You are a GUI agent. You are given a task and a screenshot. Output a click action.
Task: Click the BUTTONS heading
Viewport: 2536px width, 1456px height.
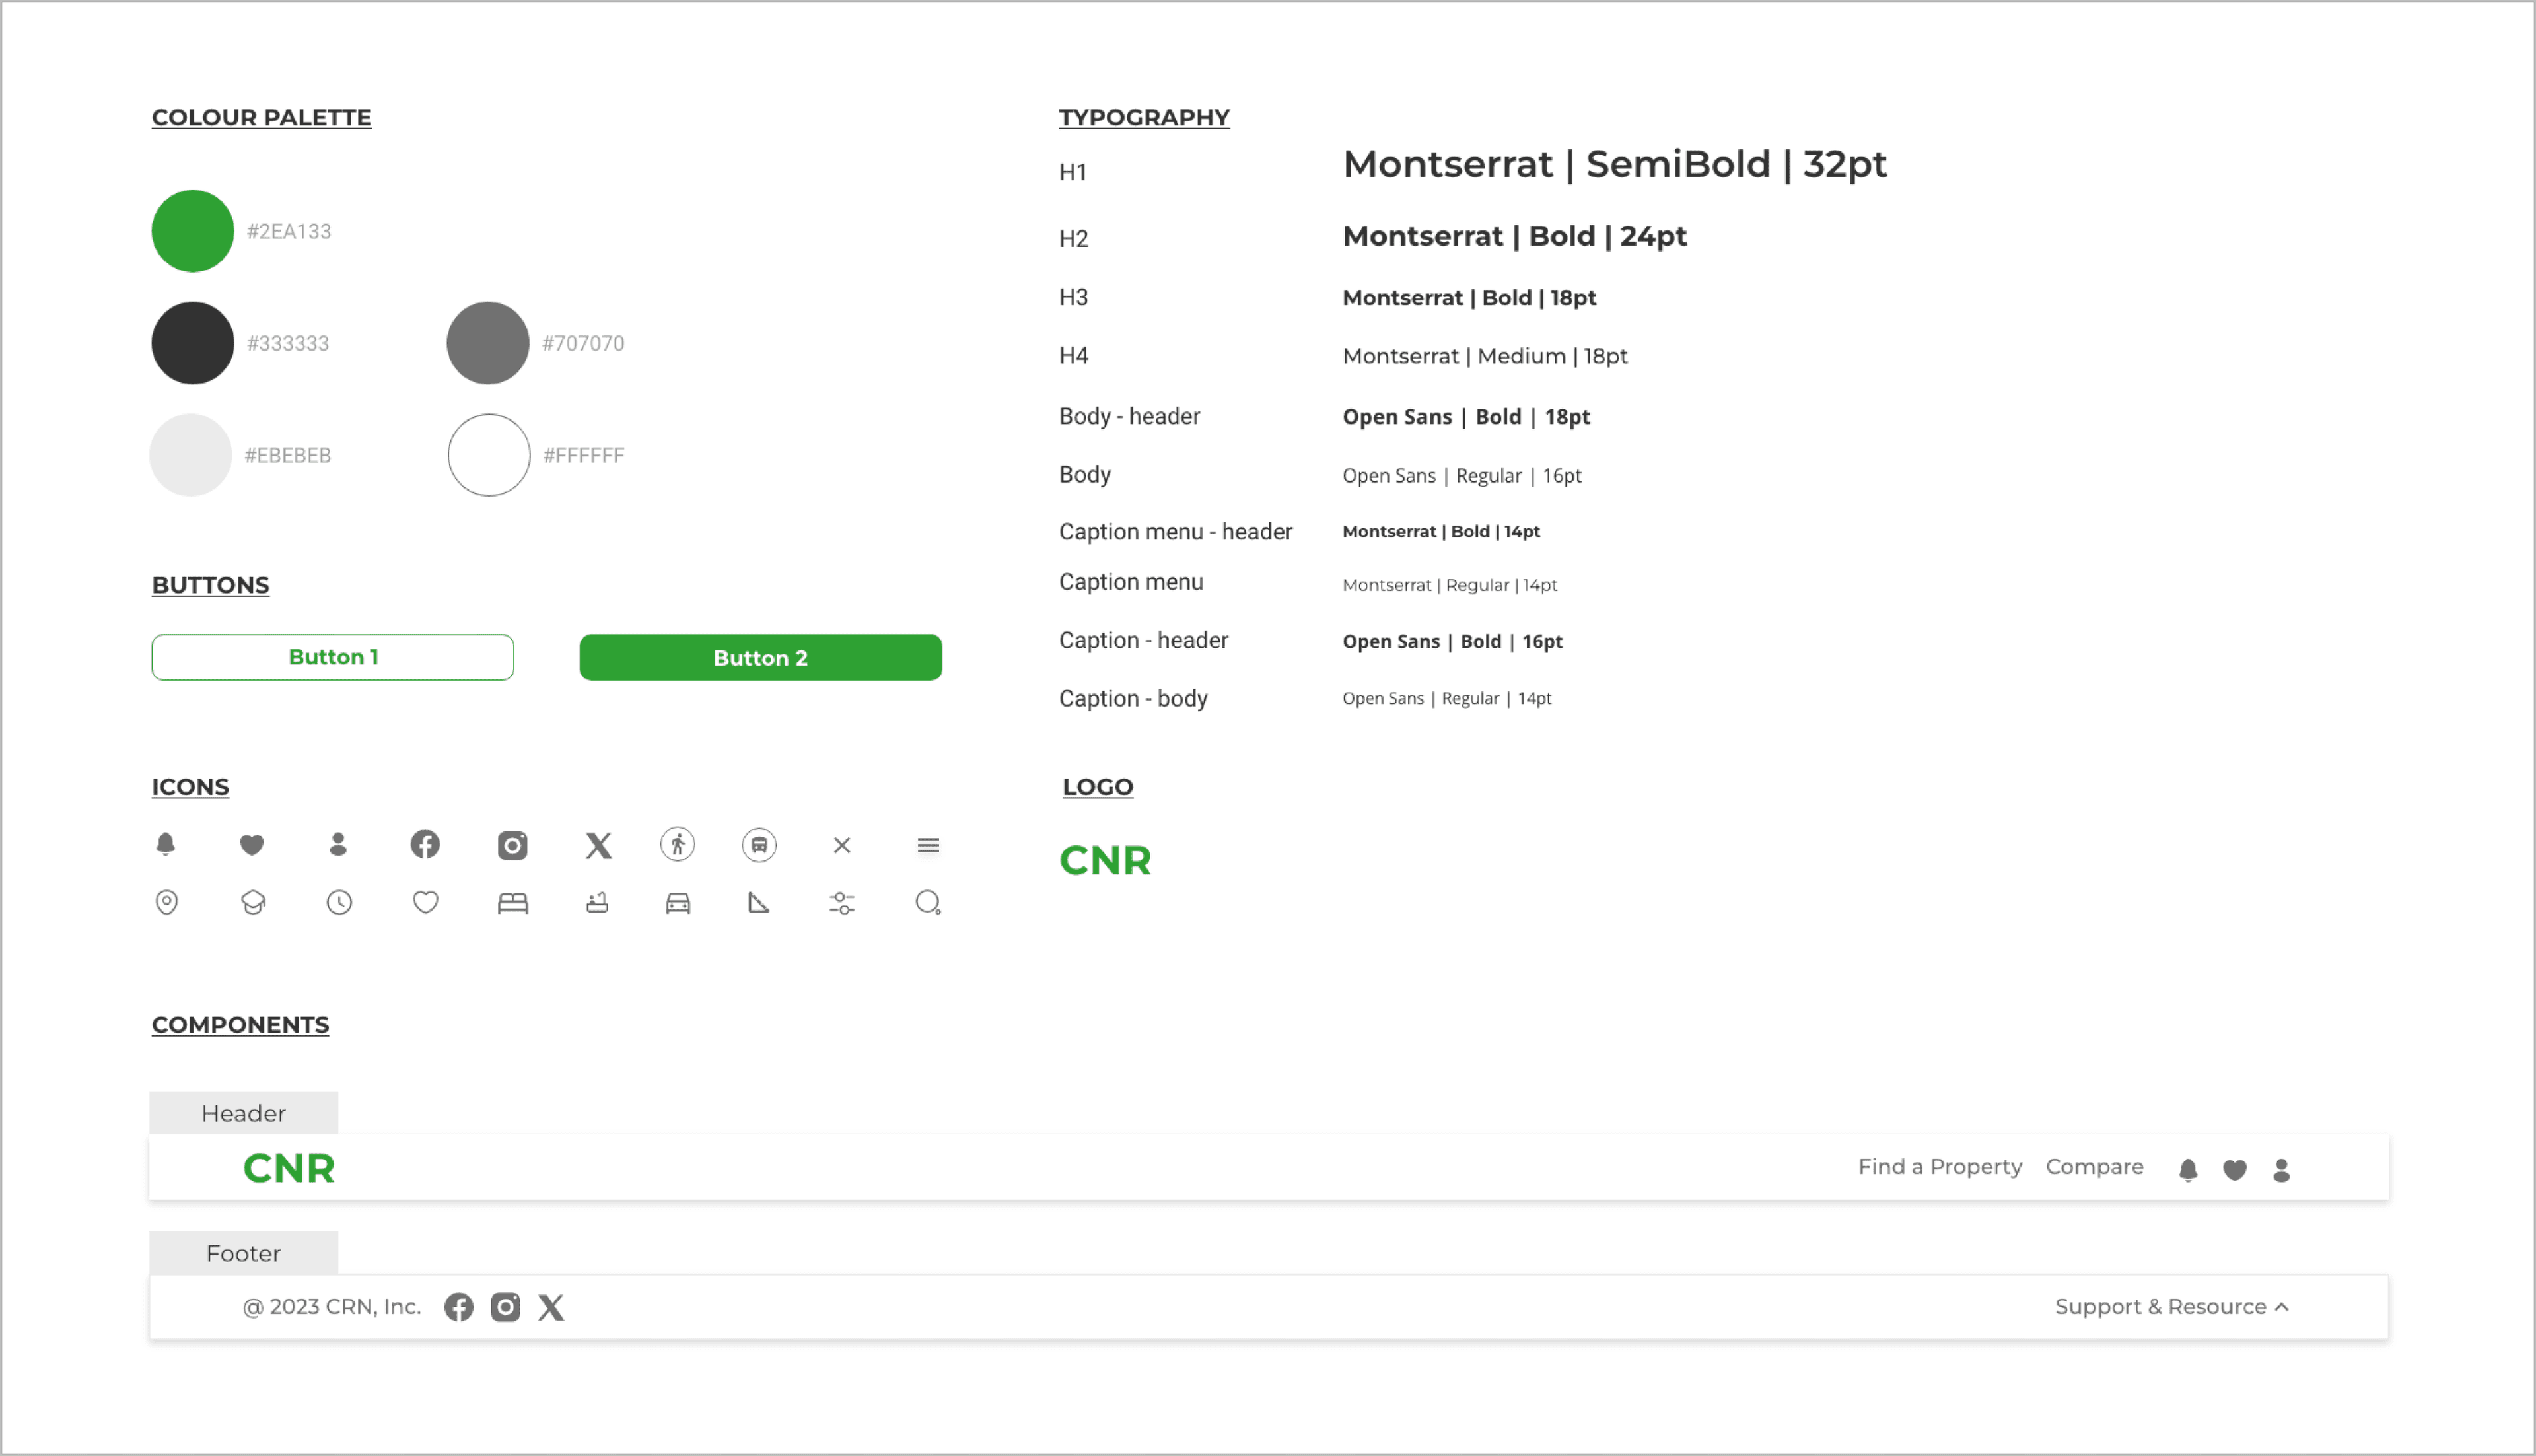pyautogui.click(x=210, y=586)
